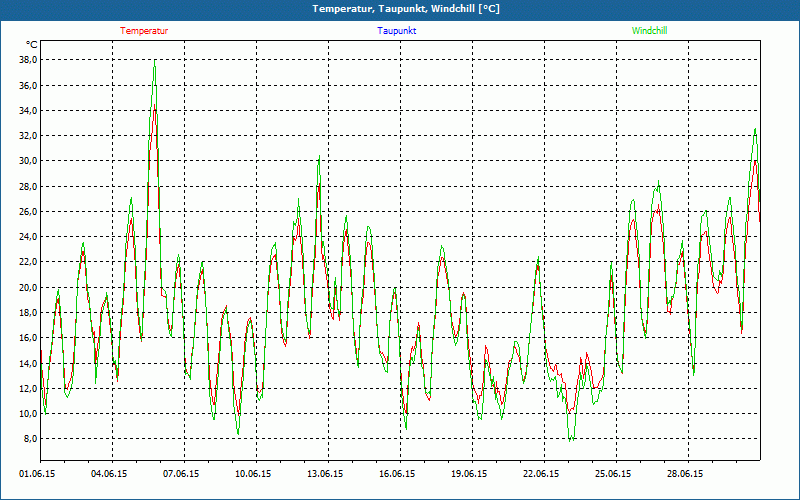This screenshot has width=800, height=500.
Task: Click the 22.06.15 date label
Action: pos(542,474)
